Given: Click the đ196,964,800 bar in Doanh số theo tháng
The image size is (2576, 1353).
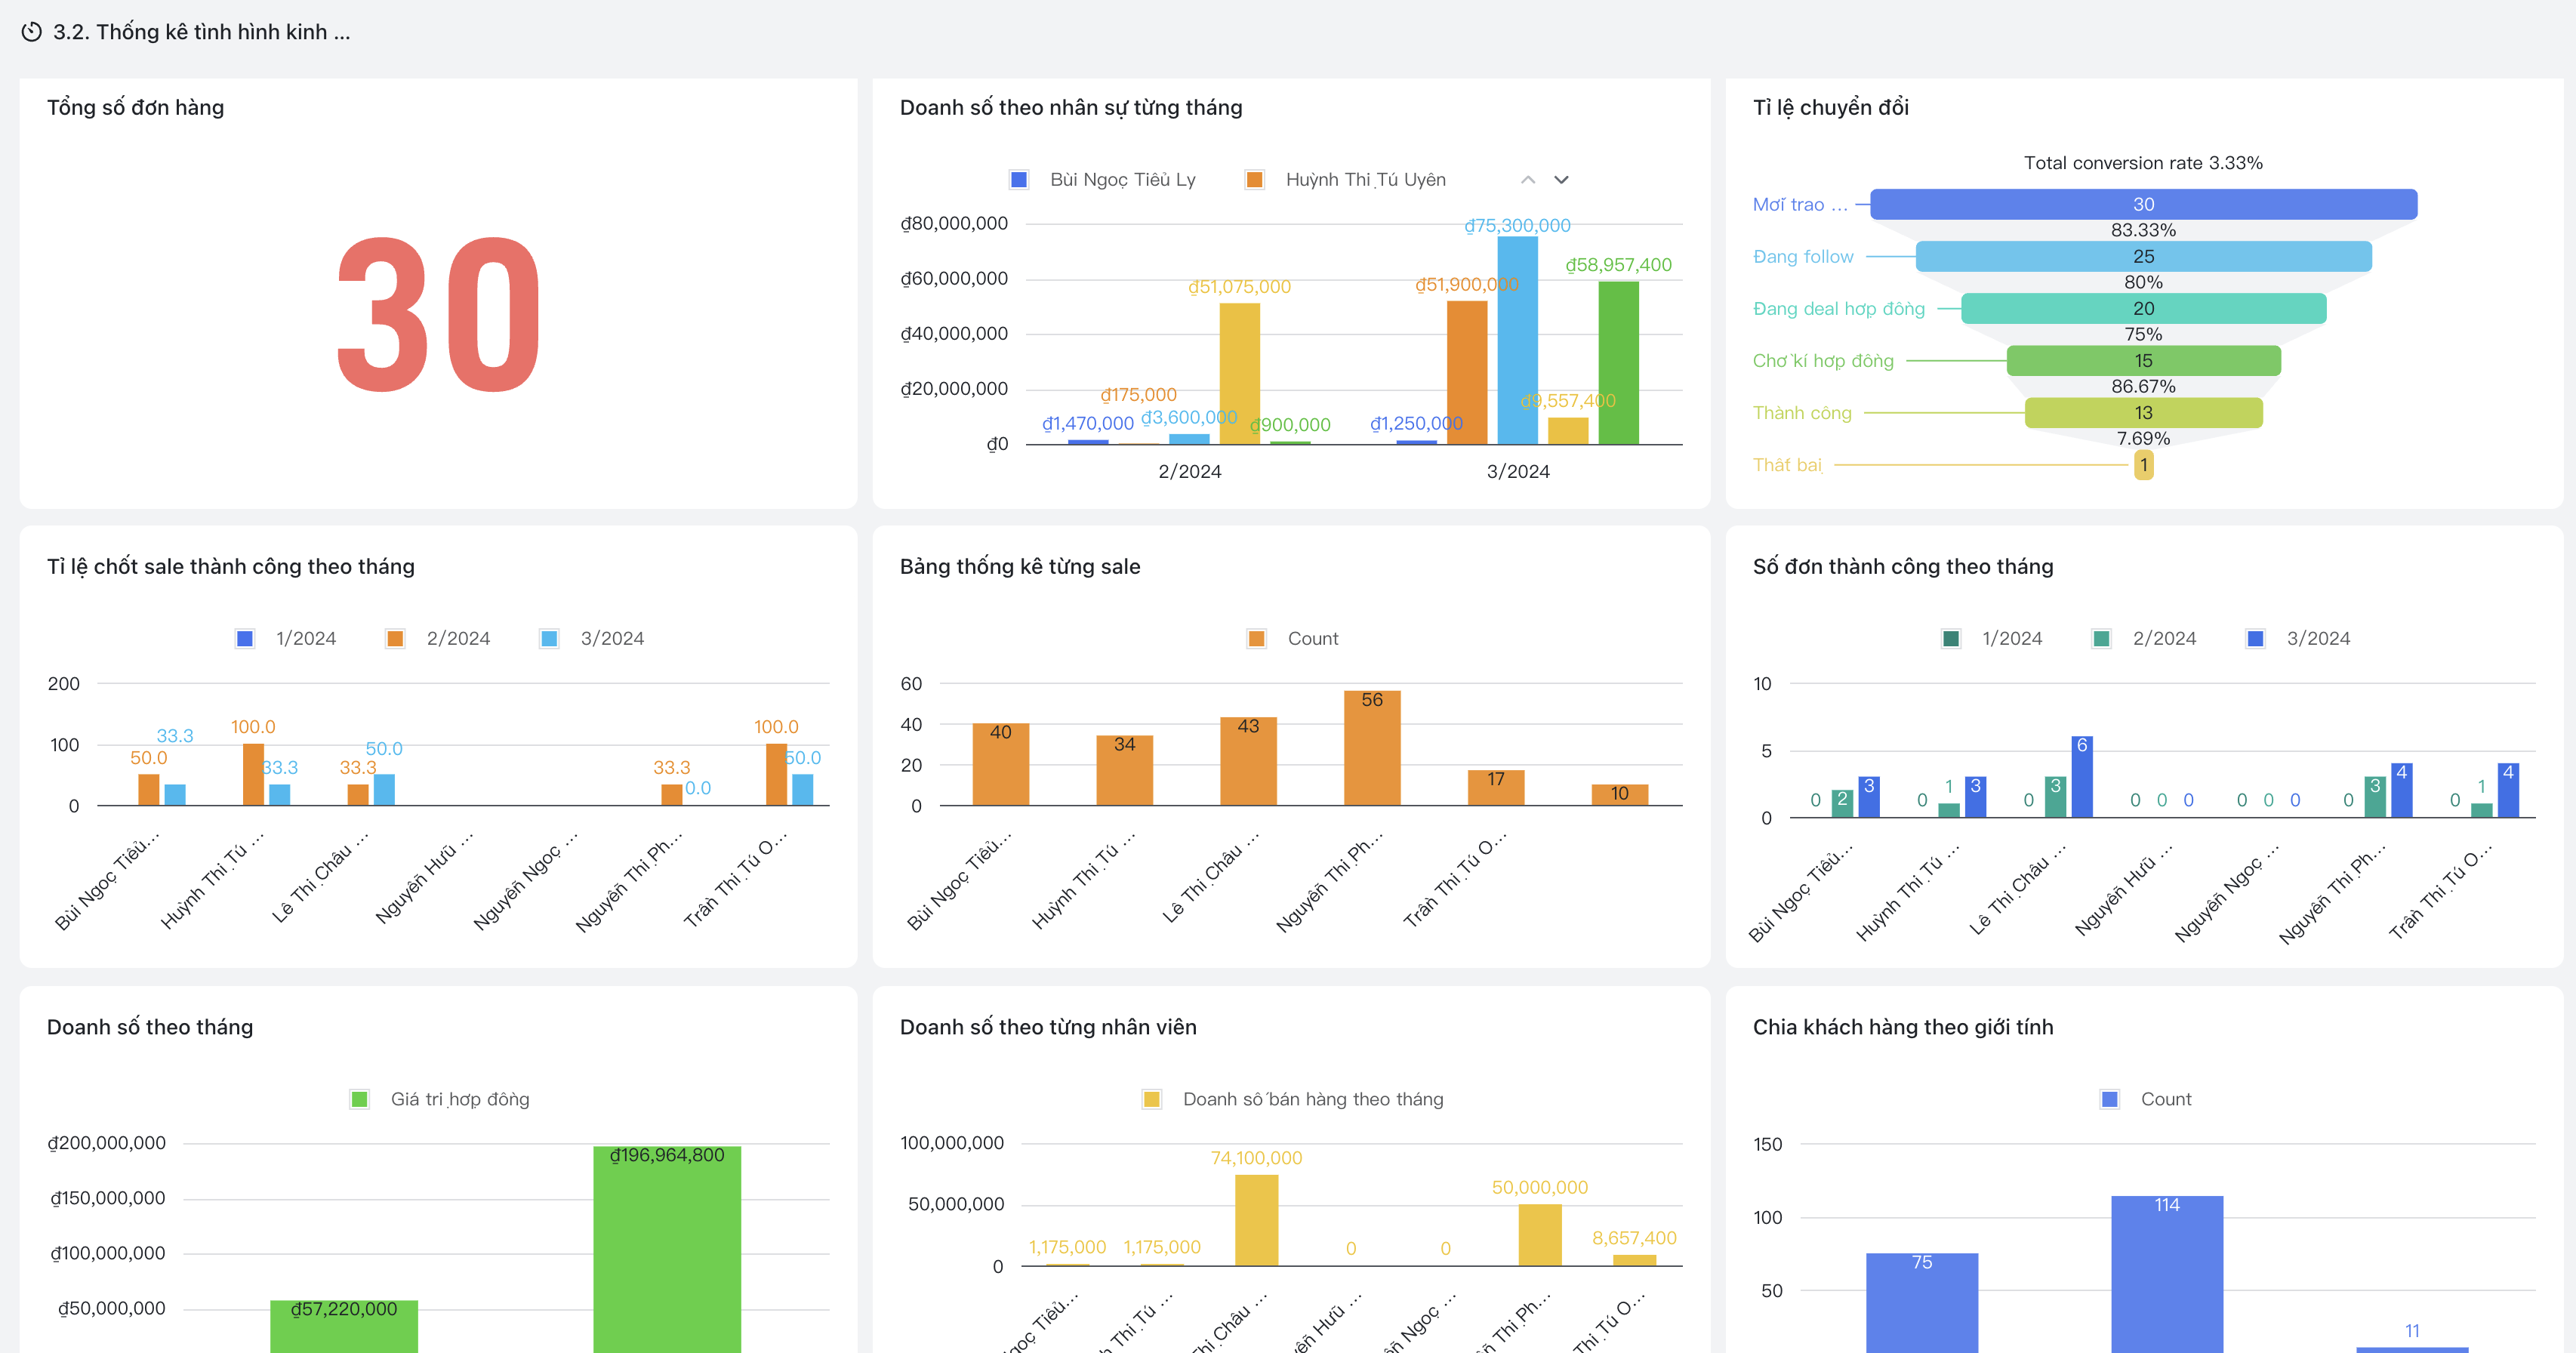Looking at the screenshot, I should pyautogui.click(x=667, y=1249).
